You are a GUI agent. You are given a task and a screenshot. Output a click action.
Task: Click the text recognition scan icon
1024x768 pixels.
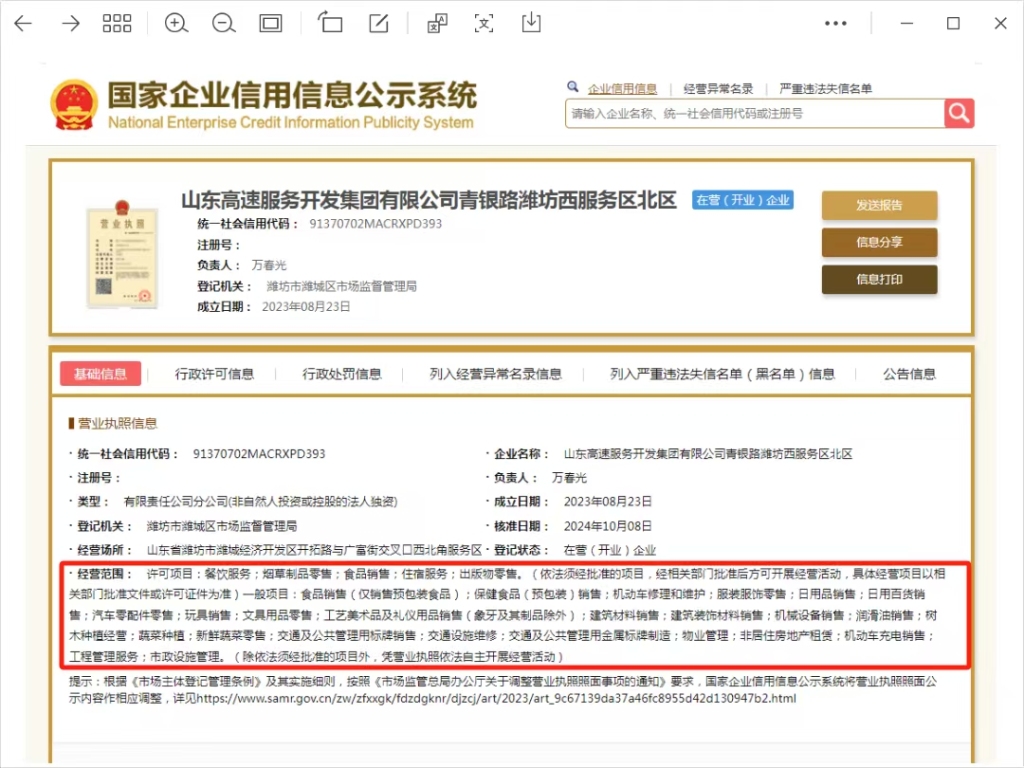(x=484, y=24)
